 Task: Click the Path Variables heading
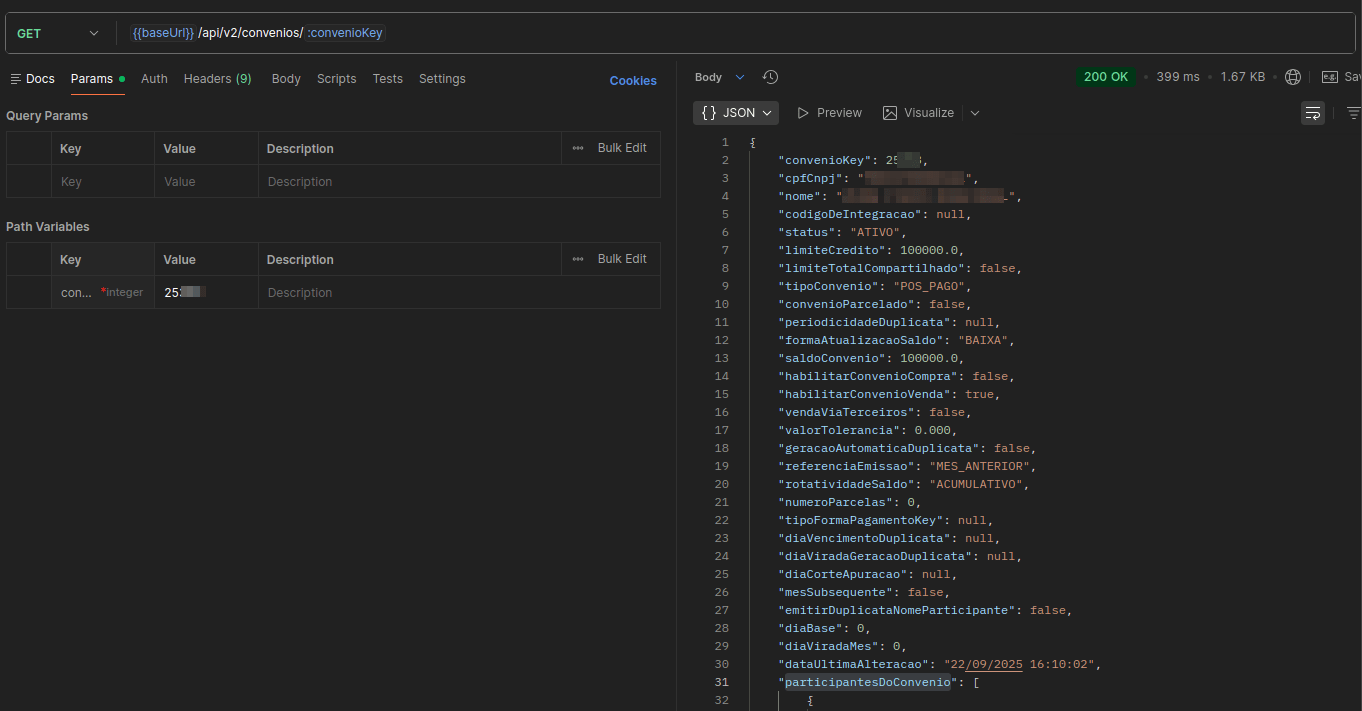[x=48, y=227]
